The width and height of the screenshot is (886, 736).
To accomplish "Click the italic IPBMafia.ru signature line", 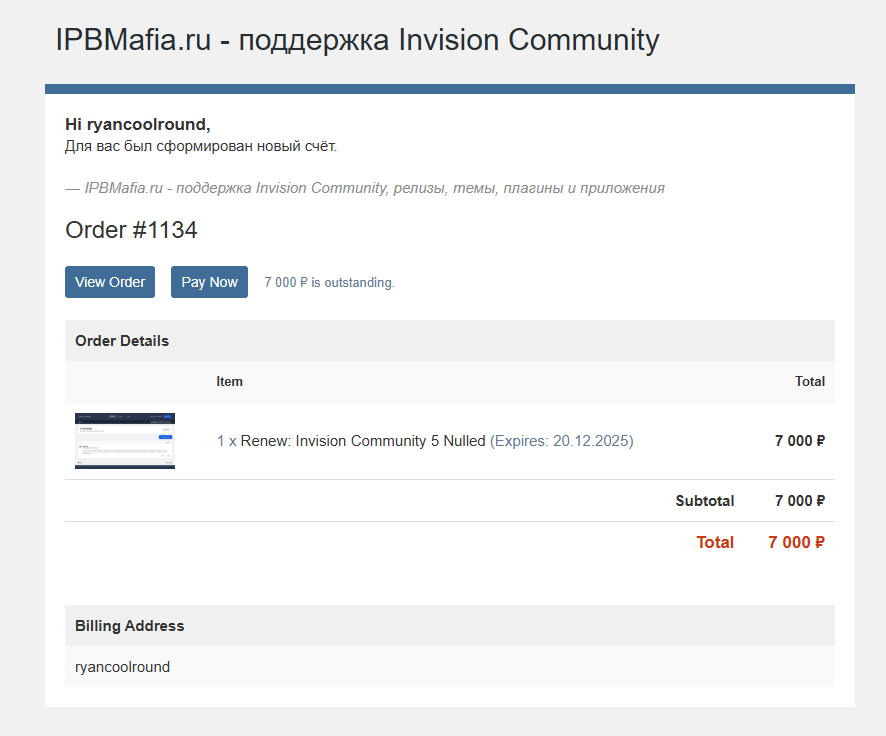I will tap(365, 188).
